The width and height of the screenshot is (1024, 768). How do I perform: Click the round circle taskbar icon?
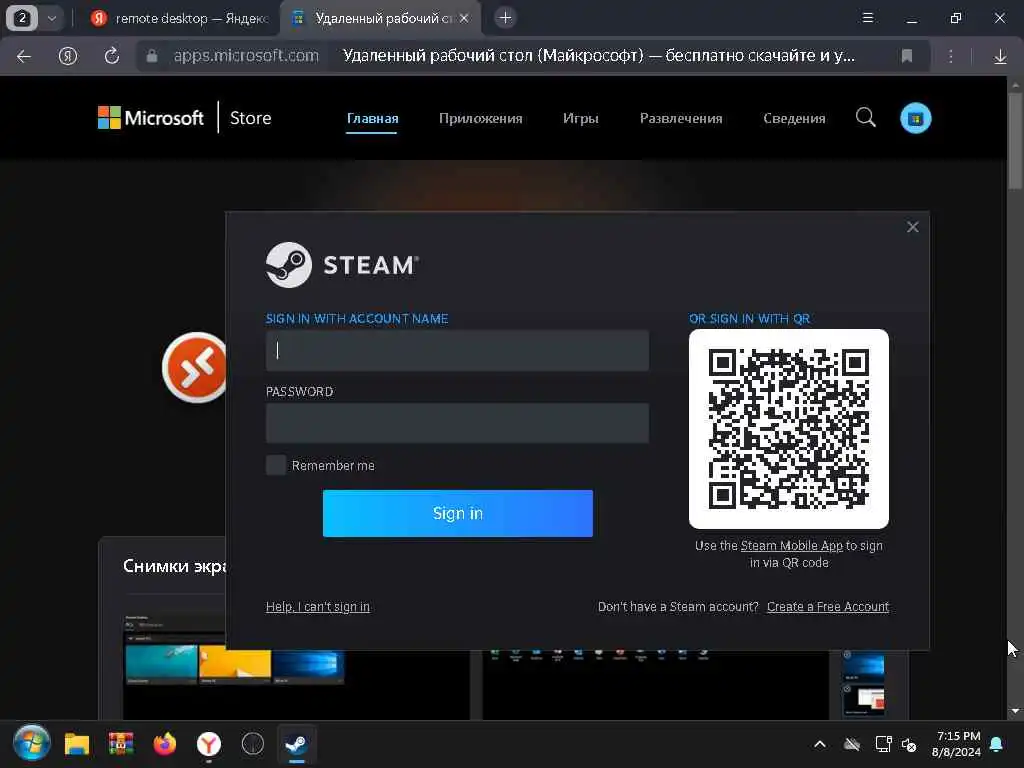253,744
